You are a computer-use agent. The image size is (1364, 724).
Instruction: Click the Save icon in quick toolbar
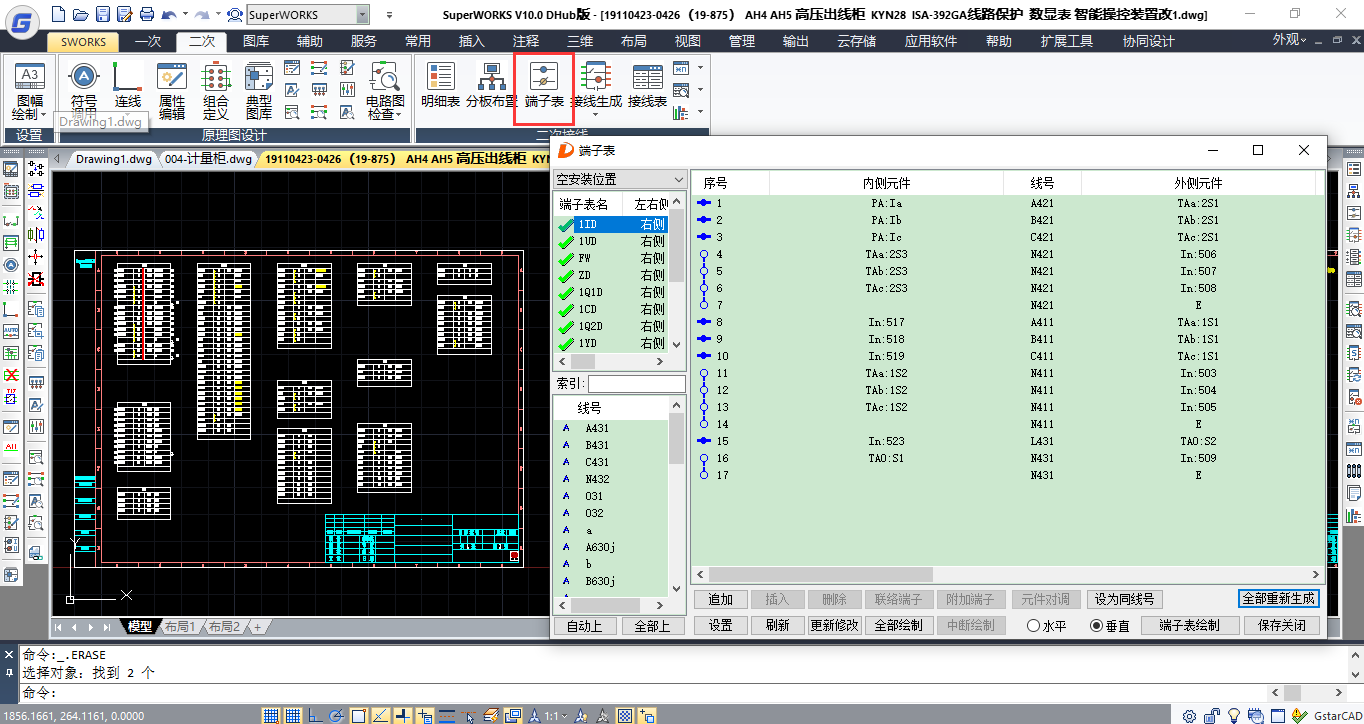[x=101, y=14]
